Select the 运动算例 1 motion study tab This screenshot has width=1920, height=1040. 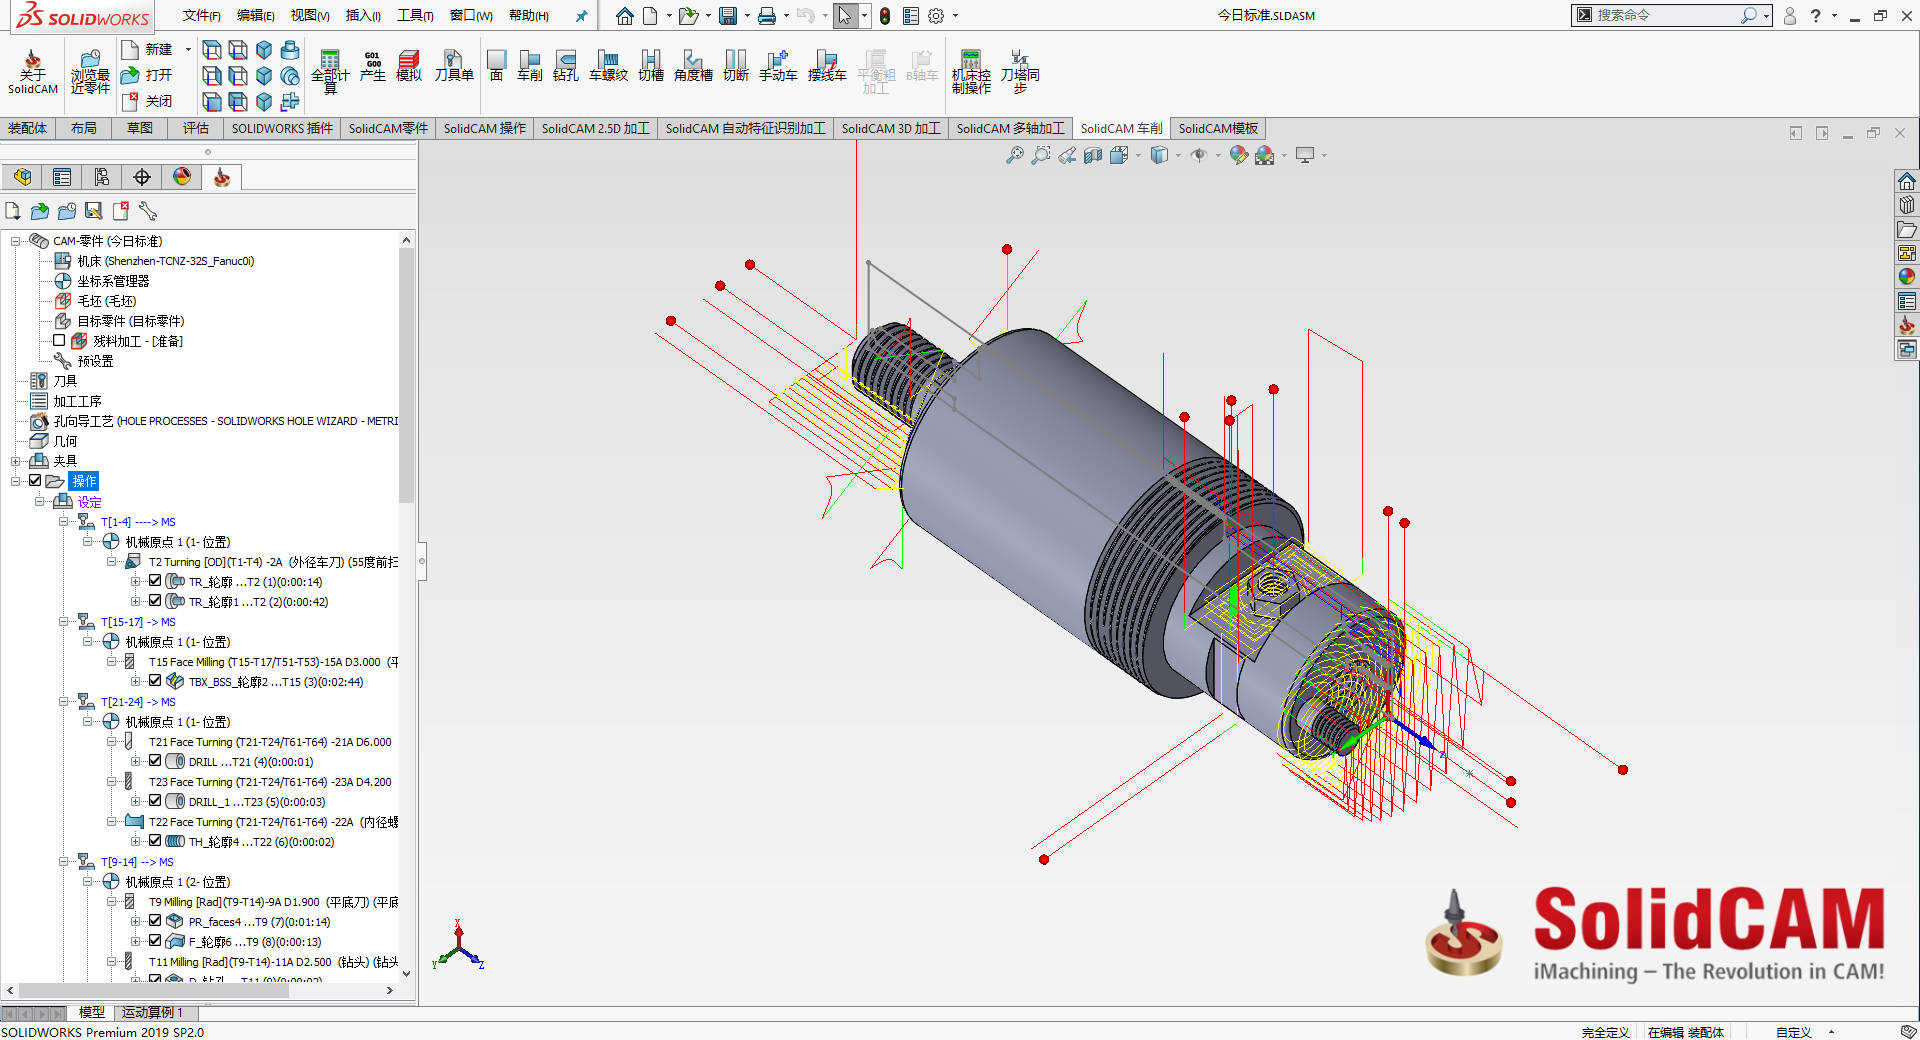[152, 1012]
